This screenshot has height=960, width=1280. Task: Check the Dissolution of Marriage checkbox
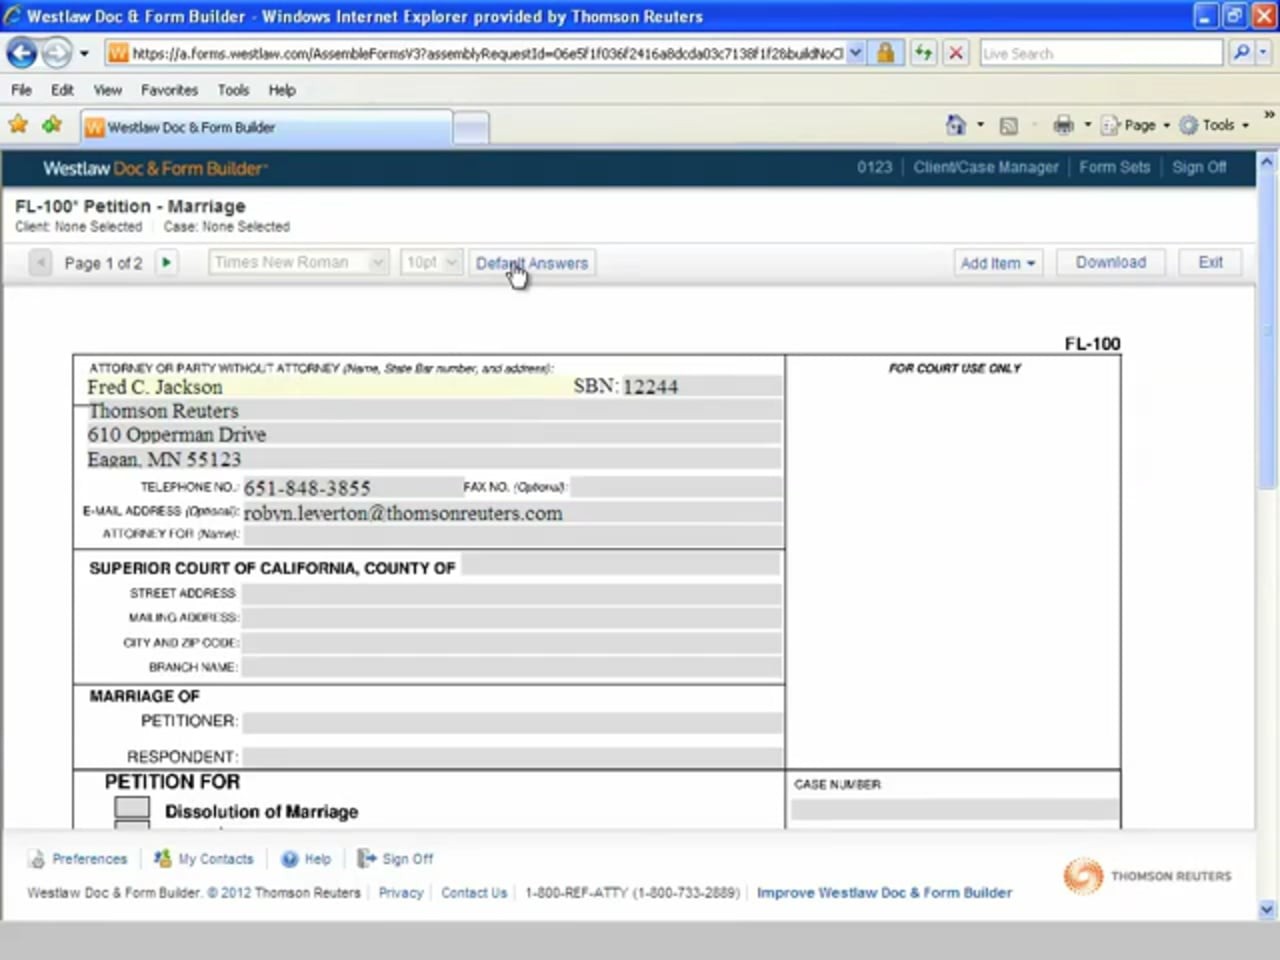pyautogui.click(x=132, y=808)
